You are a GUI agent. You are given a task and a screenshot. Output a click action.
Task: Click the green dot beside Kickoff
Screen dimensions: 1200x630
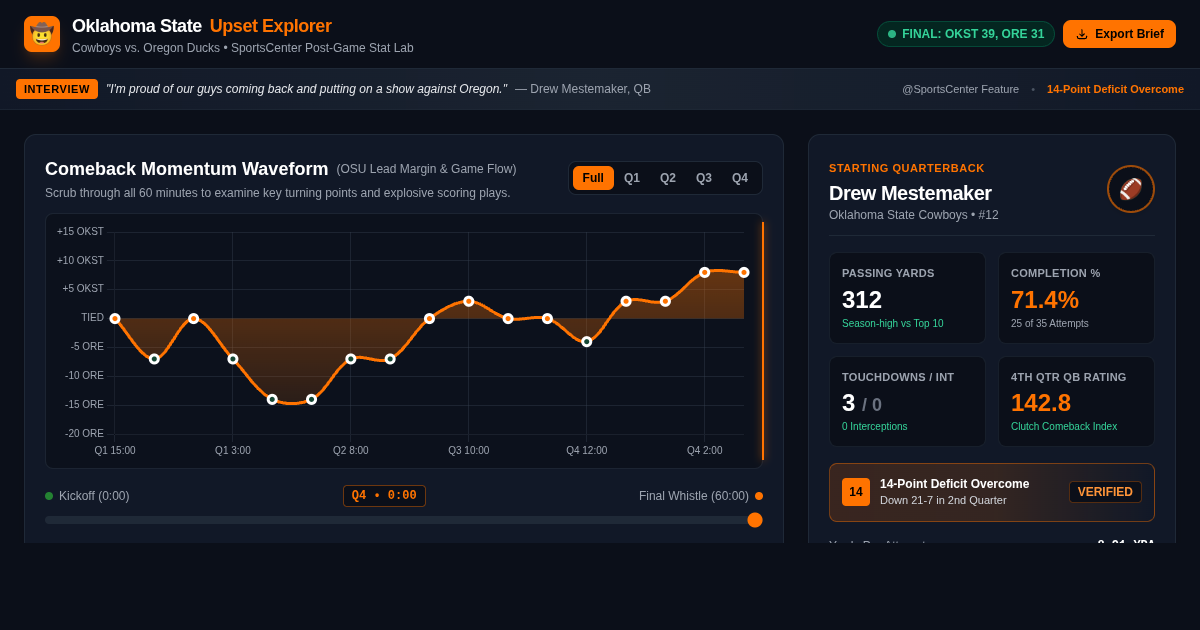click(49, 496)
